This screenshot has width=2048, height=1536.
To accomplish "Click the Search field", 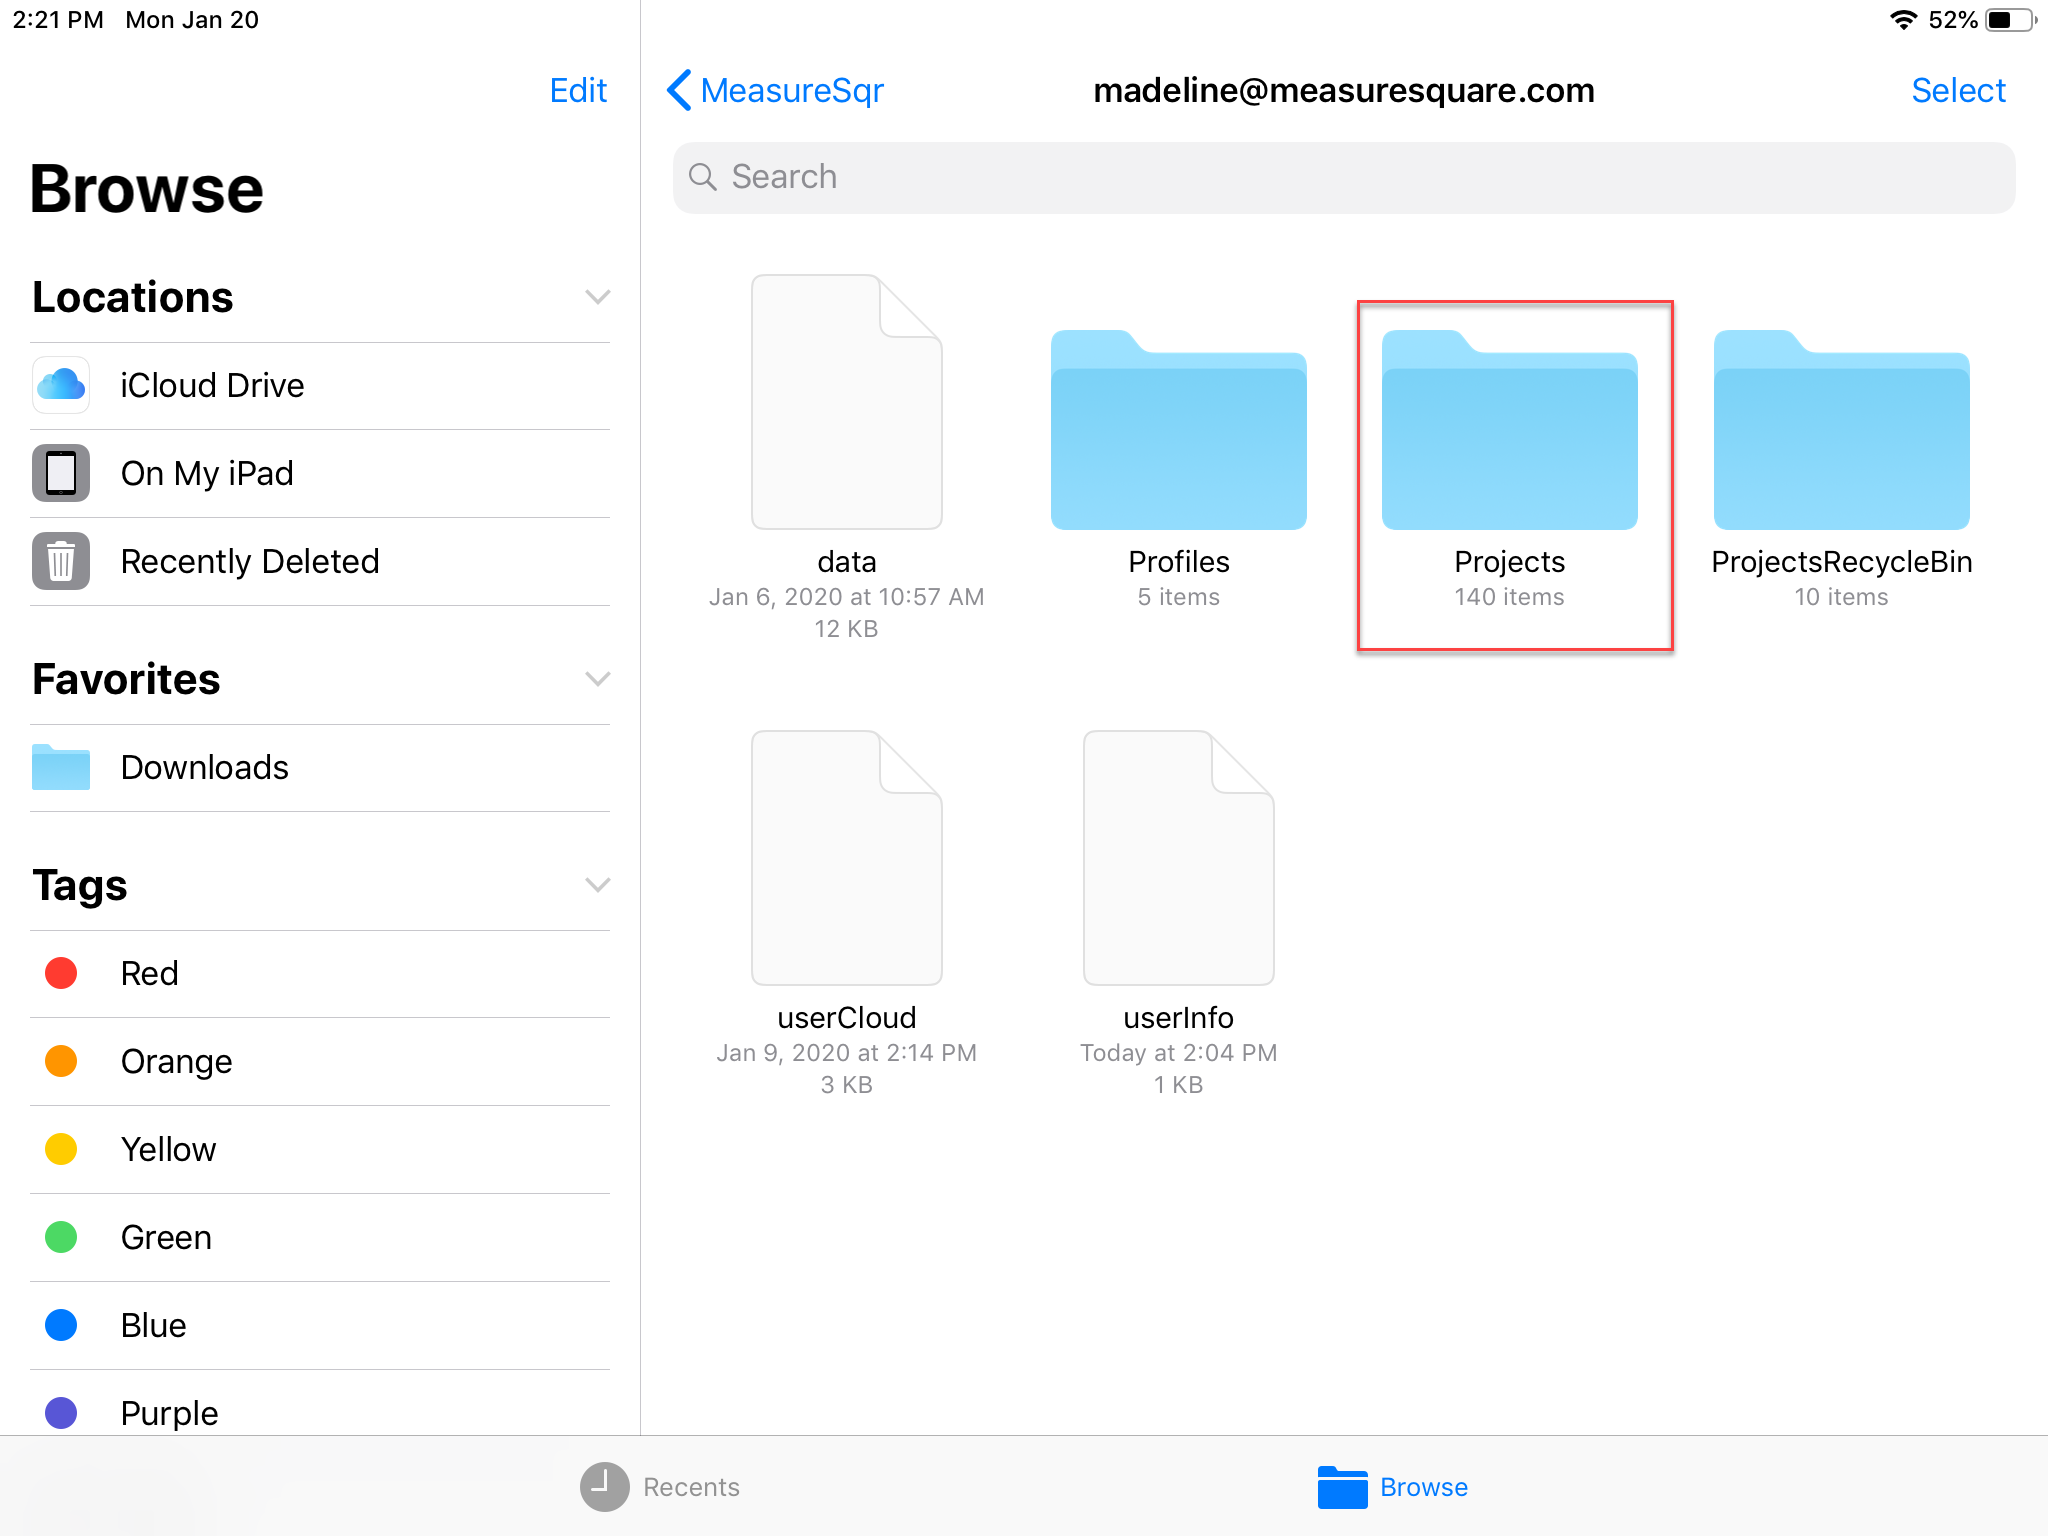I will [1343, 177].
